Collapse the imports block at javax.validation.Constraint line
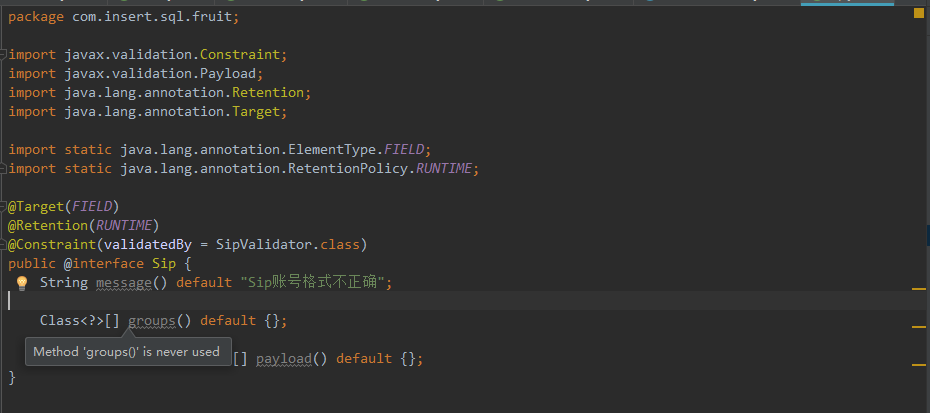 click(3, 55)
